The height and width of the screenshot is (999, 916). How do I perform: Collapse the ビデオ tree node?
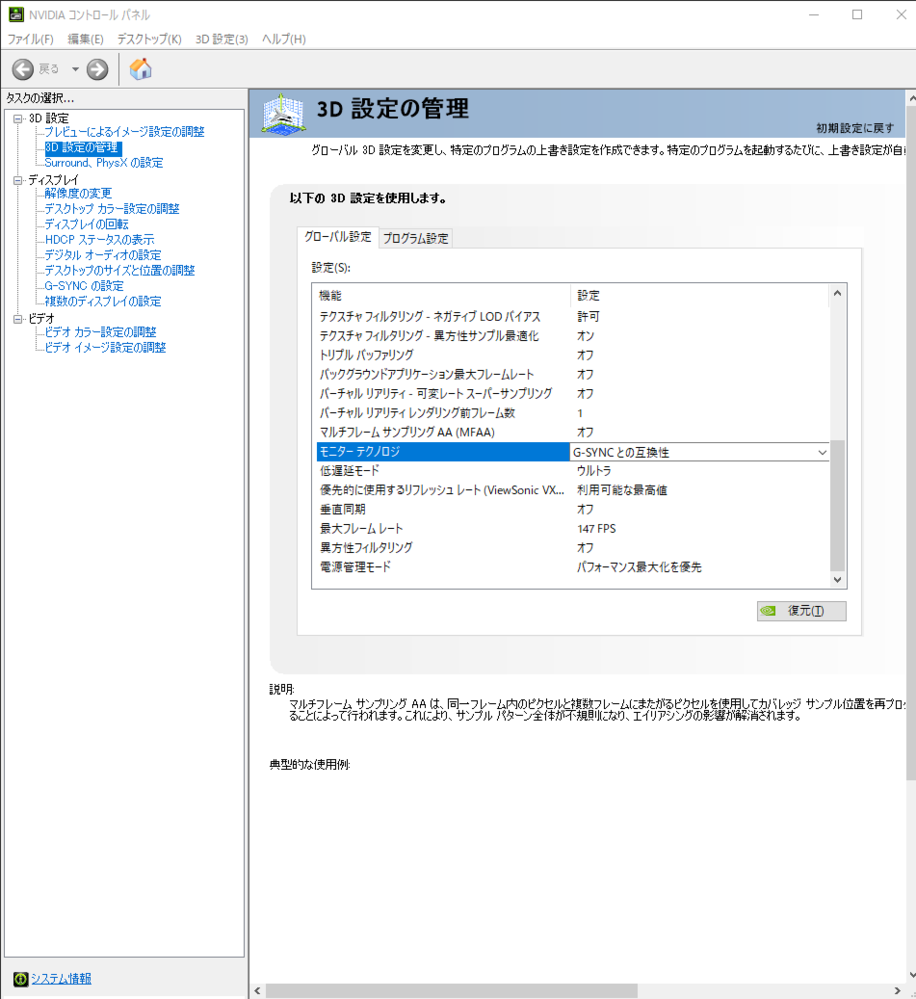click(18, 319)
